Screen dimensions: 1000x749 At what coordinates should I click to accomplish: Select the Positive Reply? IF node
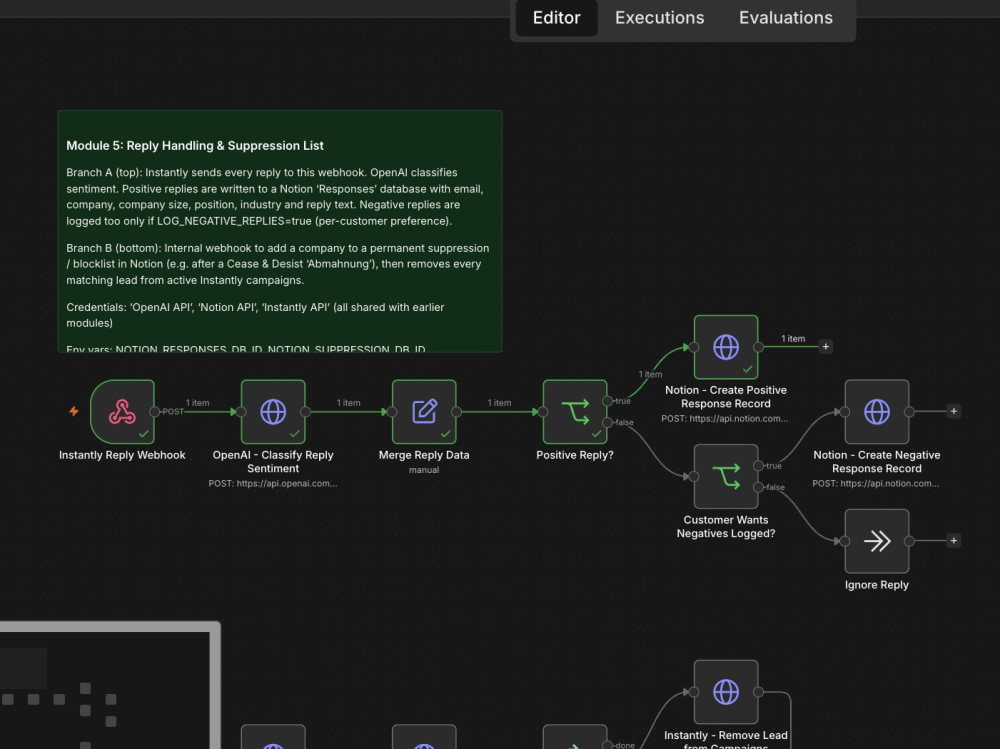(575, 412)
